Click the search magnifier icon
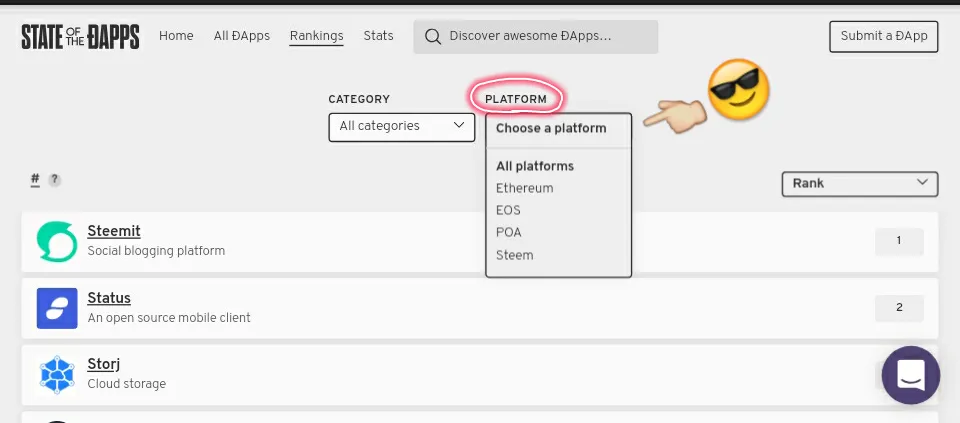 point(433,37)
